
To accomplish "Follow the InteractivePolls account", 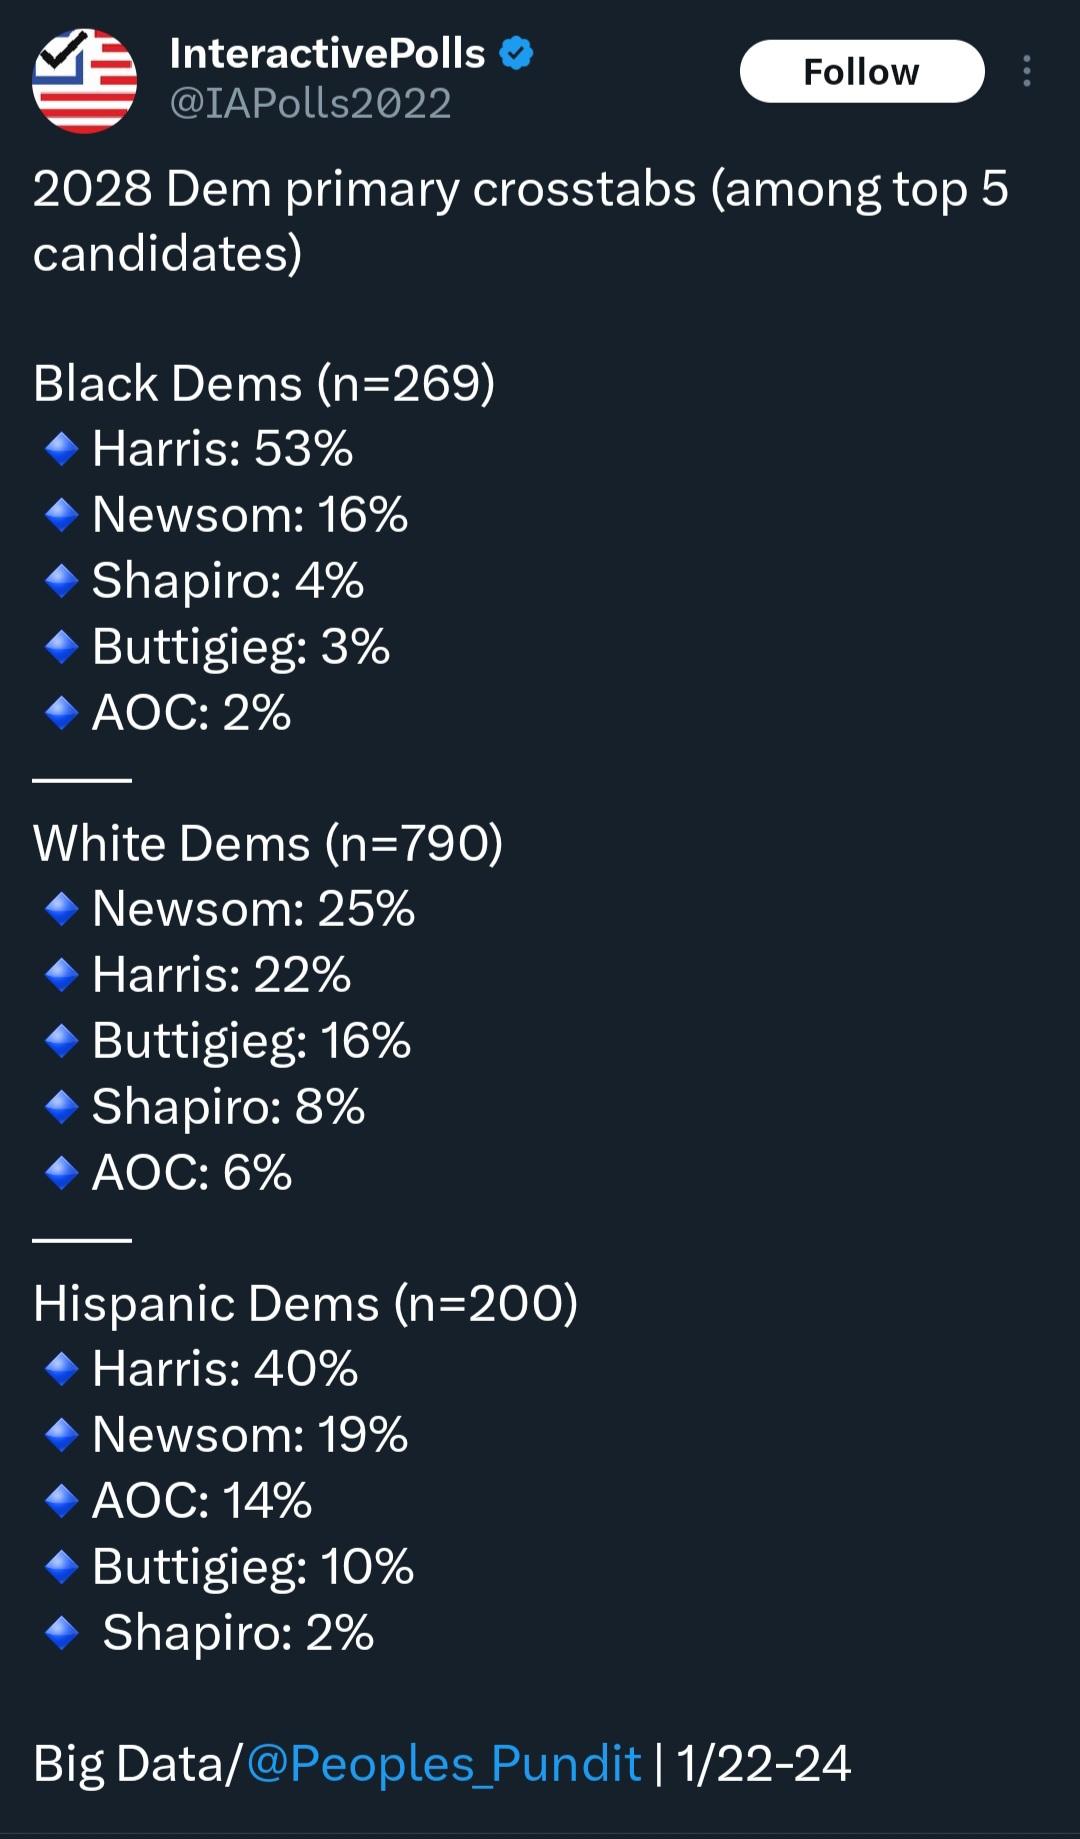I will tap(861, 71).
